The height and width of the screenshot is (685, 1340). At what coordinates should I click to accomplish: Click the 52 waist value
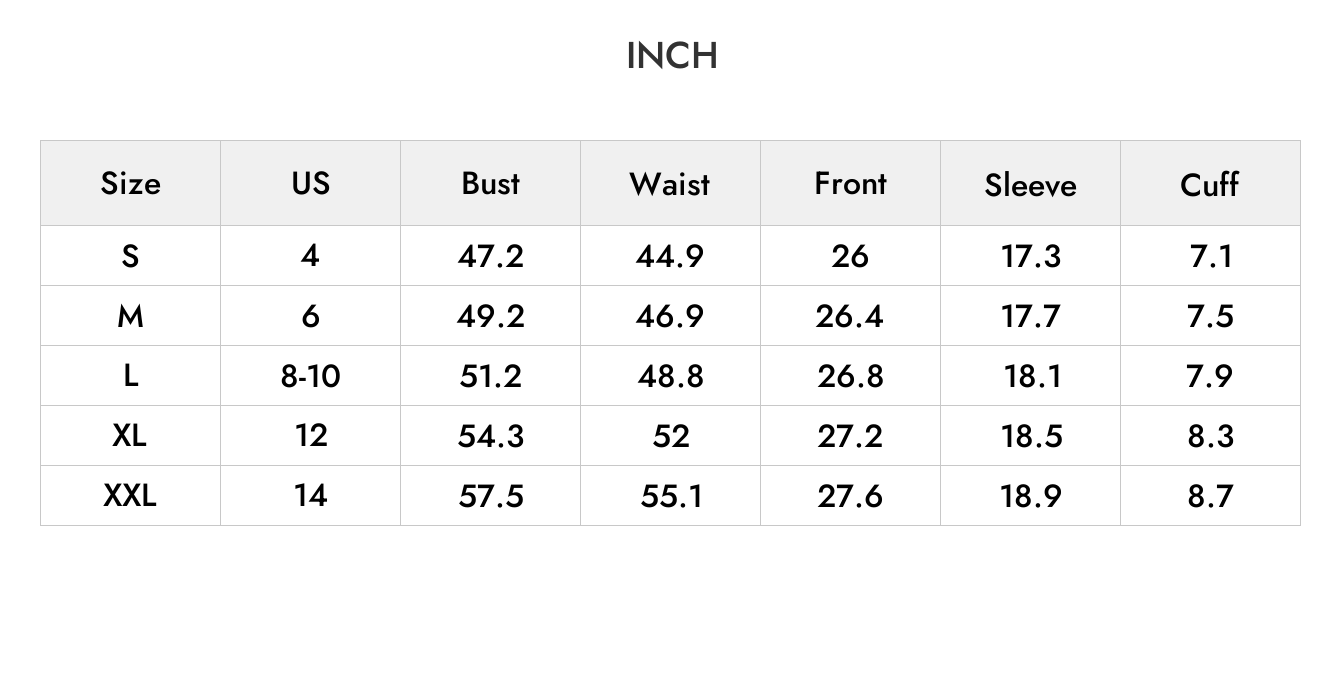point(670,436)
